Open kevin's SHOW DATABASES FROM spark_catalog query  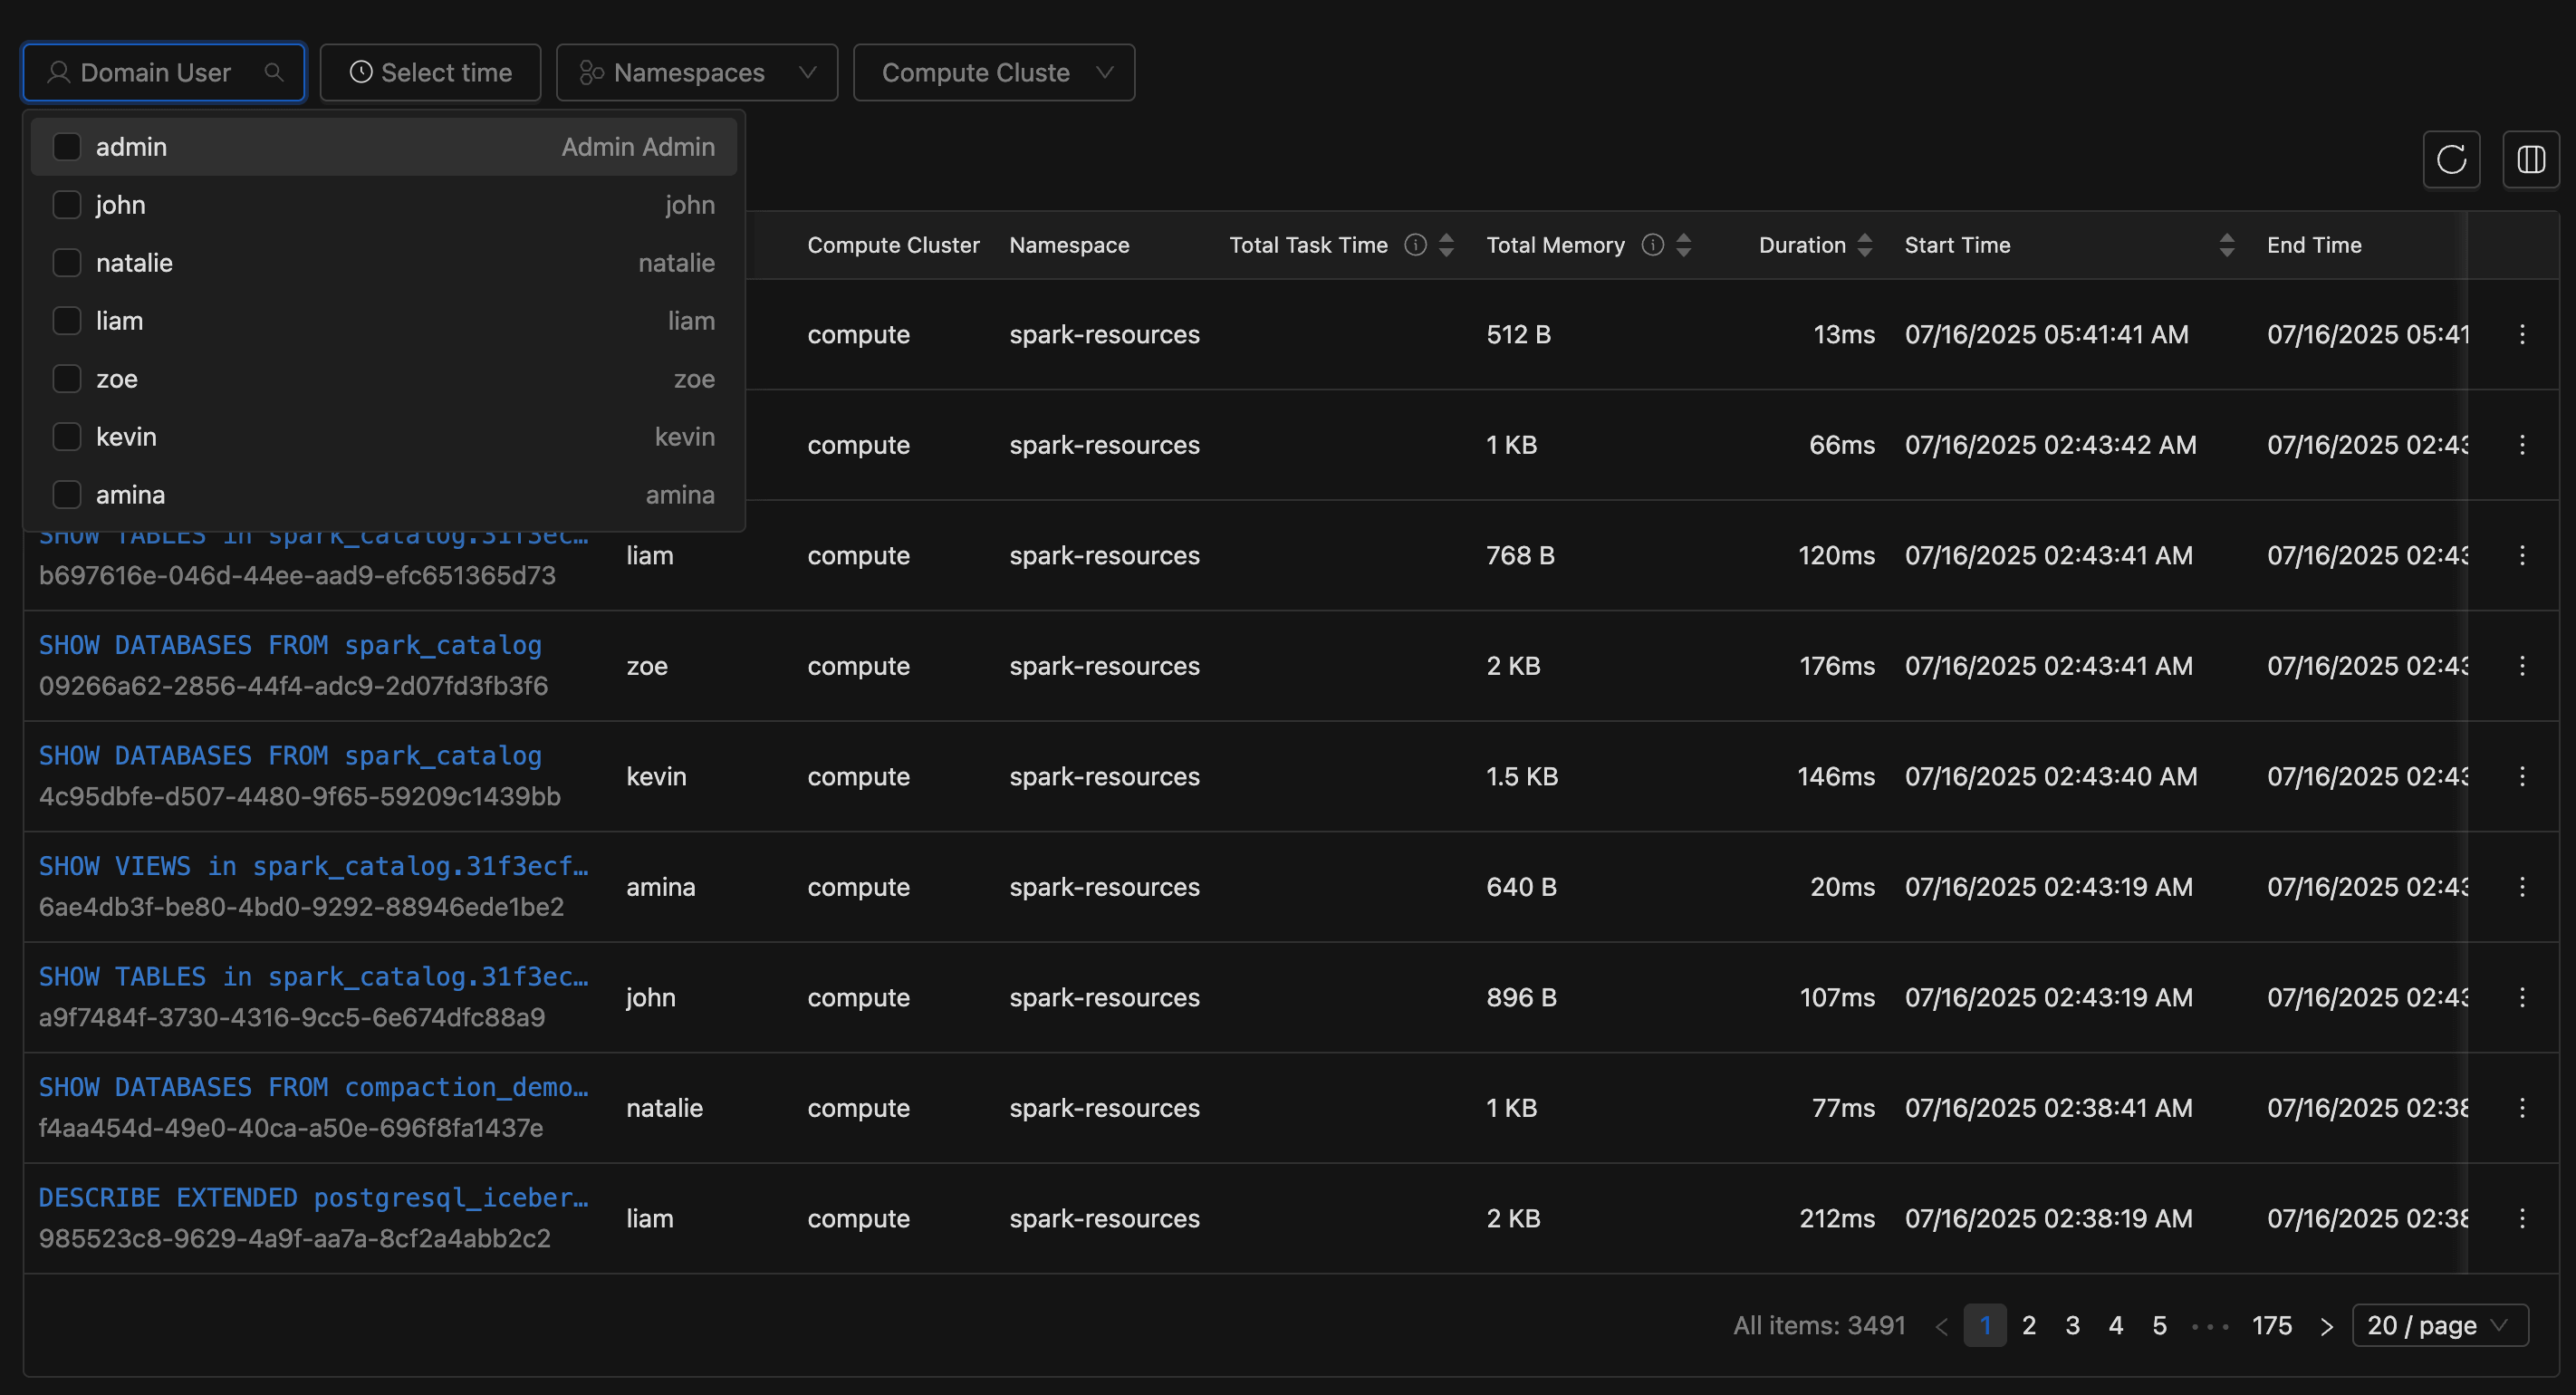pos(290,755)
